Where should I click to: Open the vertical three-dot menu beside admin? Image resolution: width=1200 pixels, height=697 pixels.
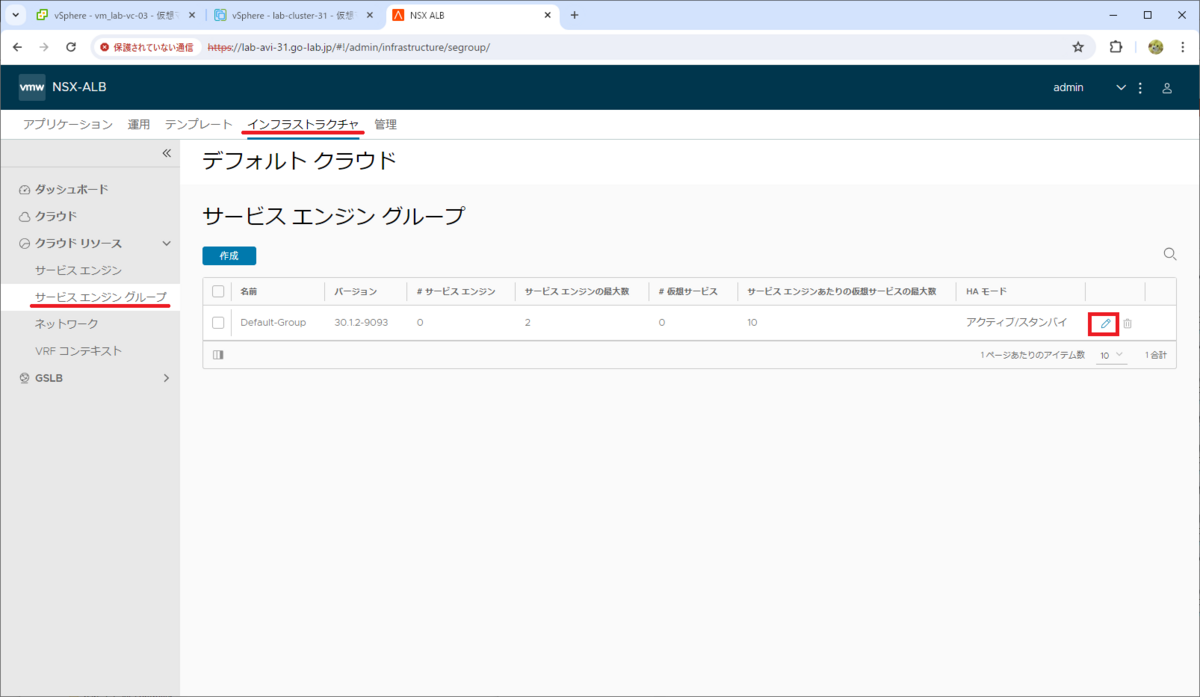coord(1141,88)
